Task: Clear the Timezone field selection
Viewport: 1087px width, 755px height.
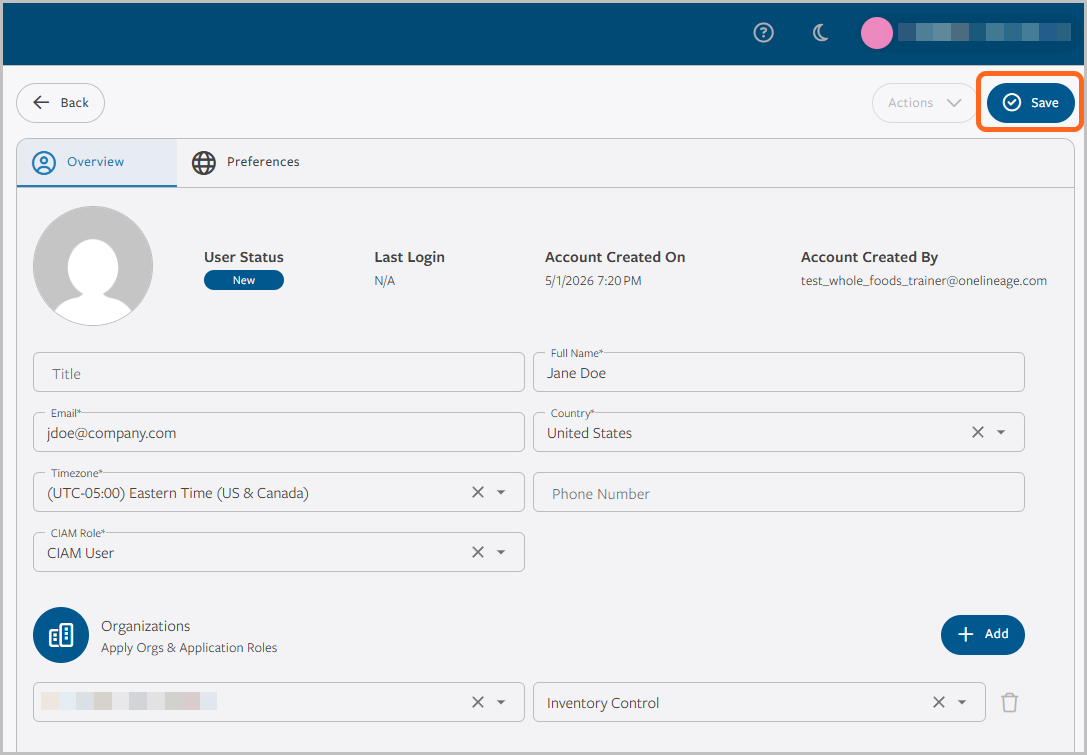Action: (478, 492)
